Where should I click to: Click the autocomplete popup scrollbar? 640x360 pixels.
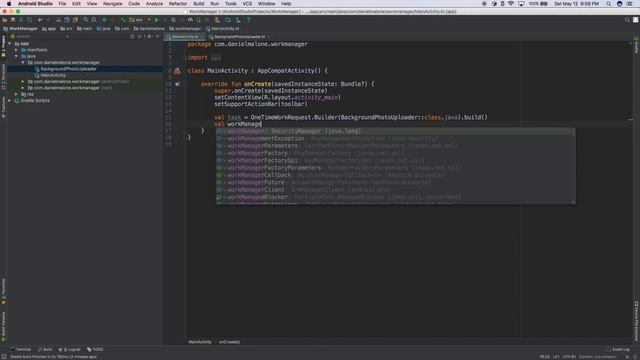point(573,133)
